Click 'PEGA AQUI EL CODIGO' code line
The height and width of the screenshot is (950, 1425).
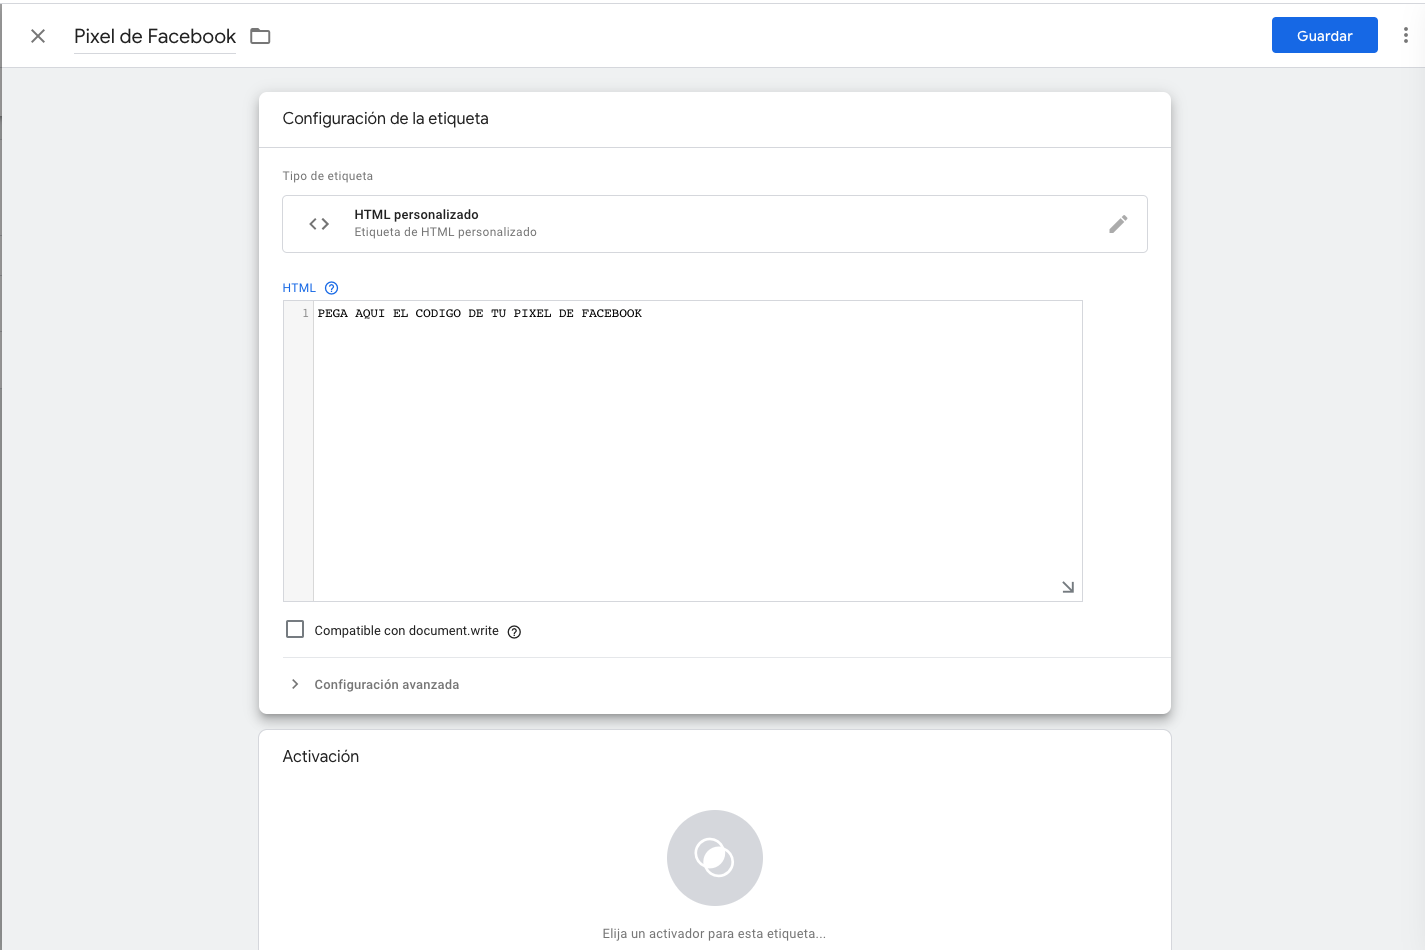pyautogui.click(x=479, y=313)
